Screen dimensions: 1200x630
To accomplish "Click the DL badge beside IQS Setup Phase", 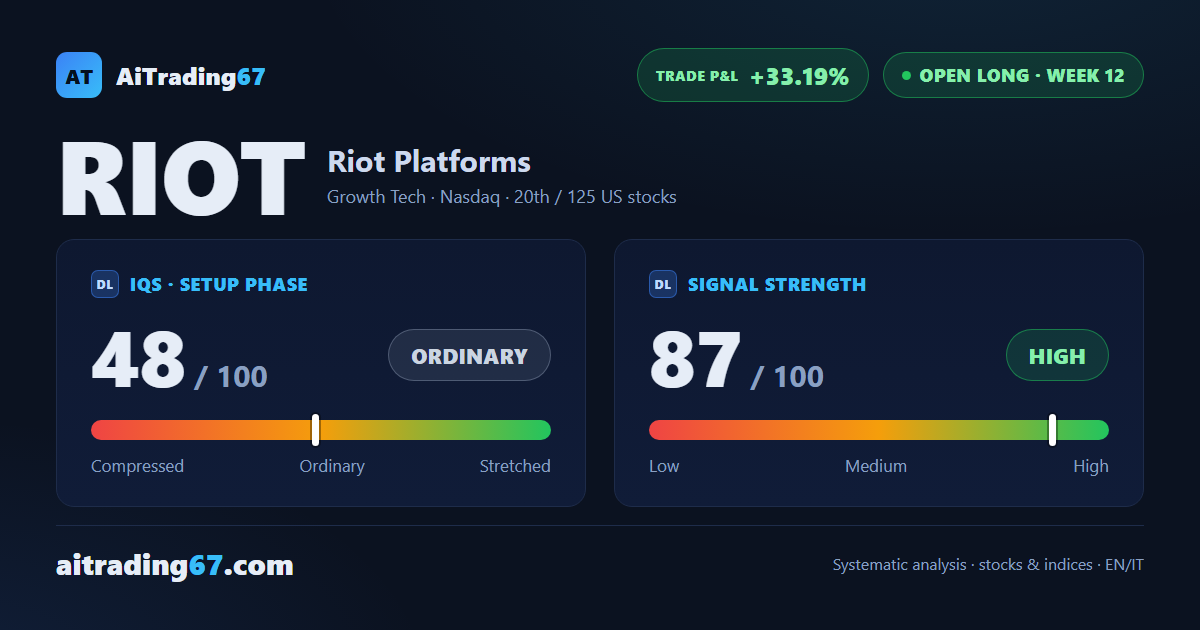I will pos(105,284).
